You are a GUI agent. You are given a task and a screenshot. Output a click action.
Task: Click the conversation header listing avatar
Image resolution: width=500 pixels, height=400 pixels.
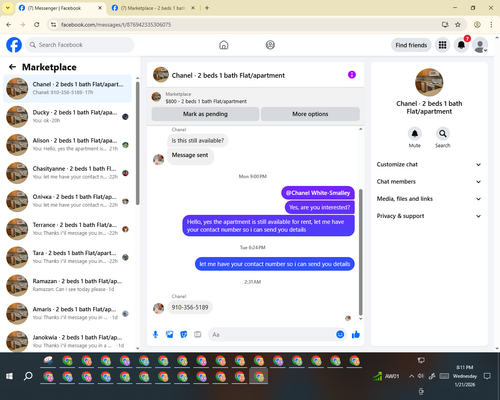pos(161,74)
